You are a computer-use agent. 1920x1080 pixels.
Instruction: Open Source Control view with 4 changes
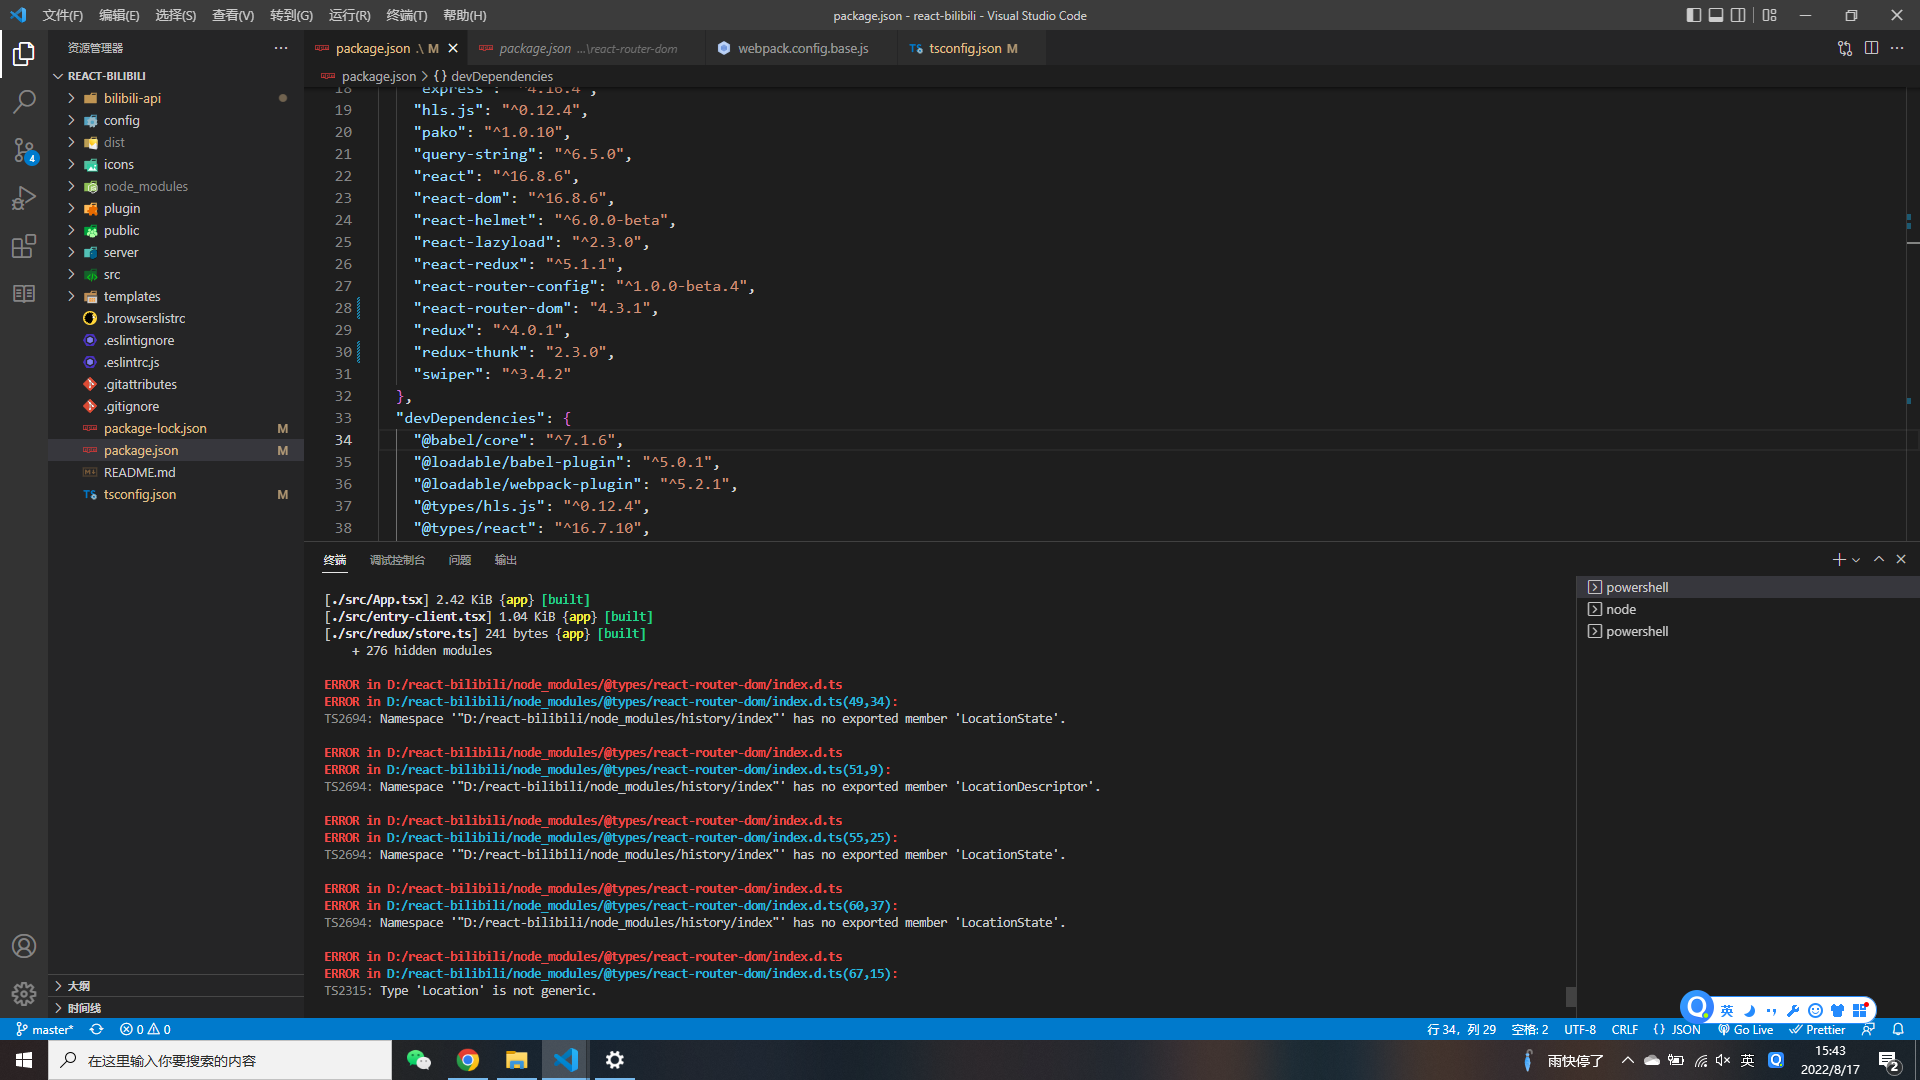[x=24, y=150]
